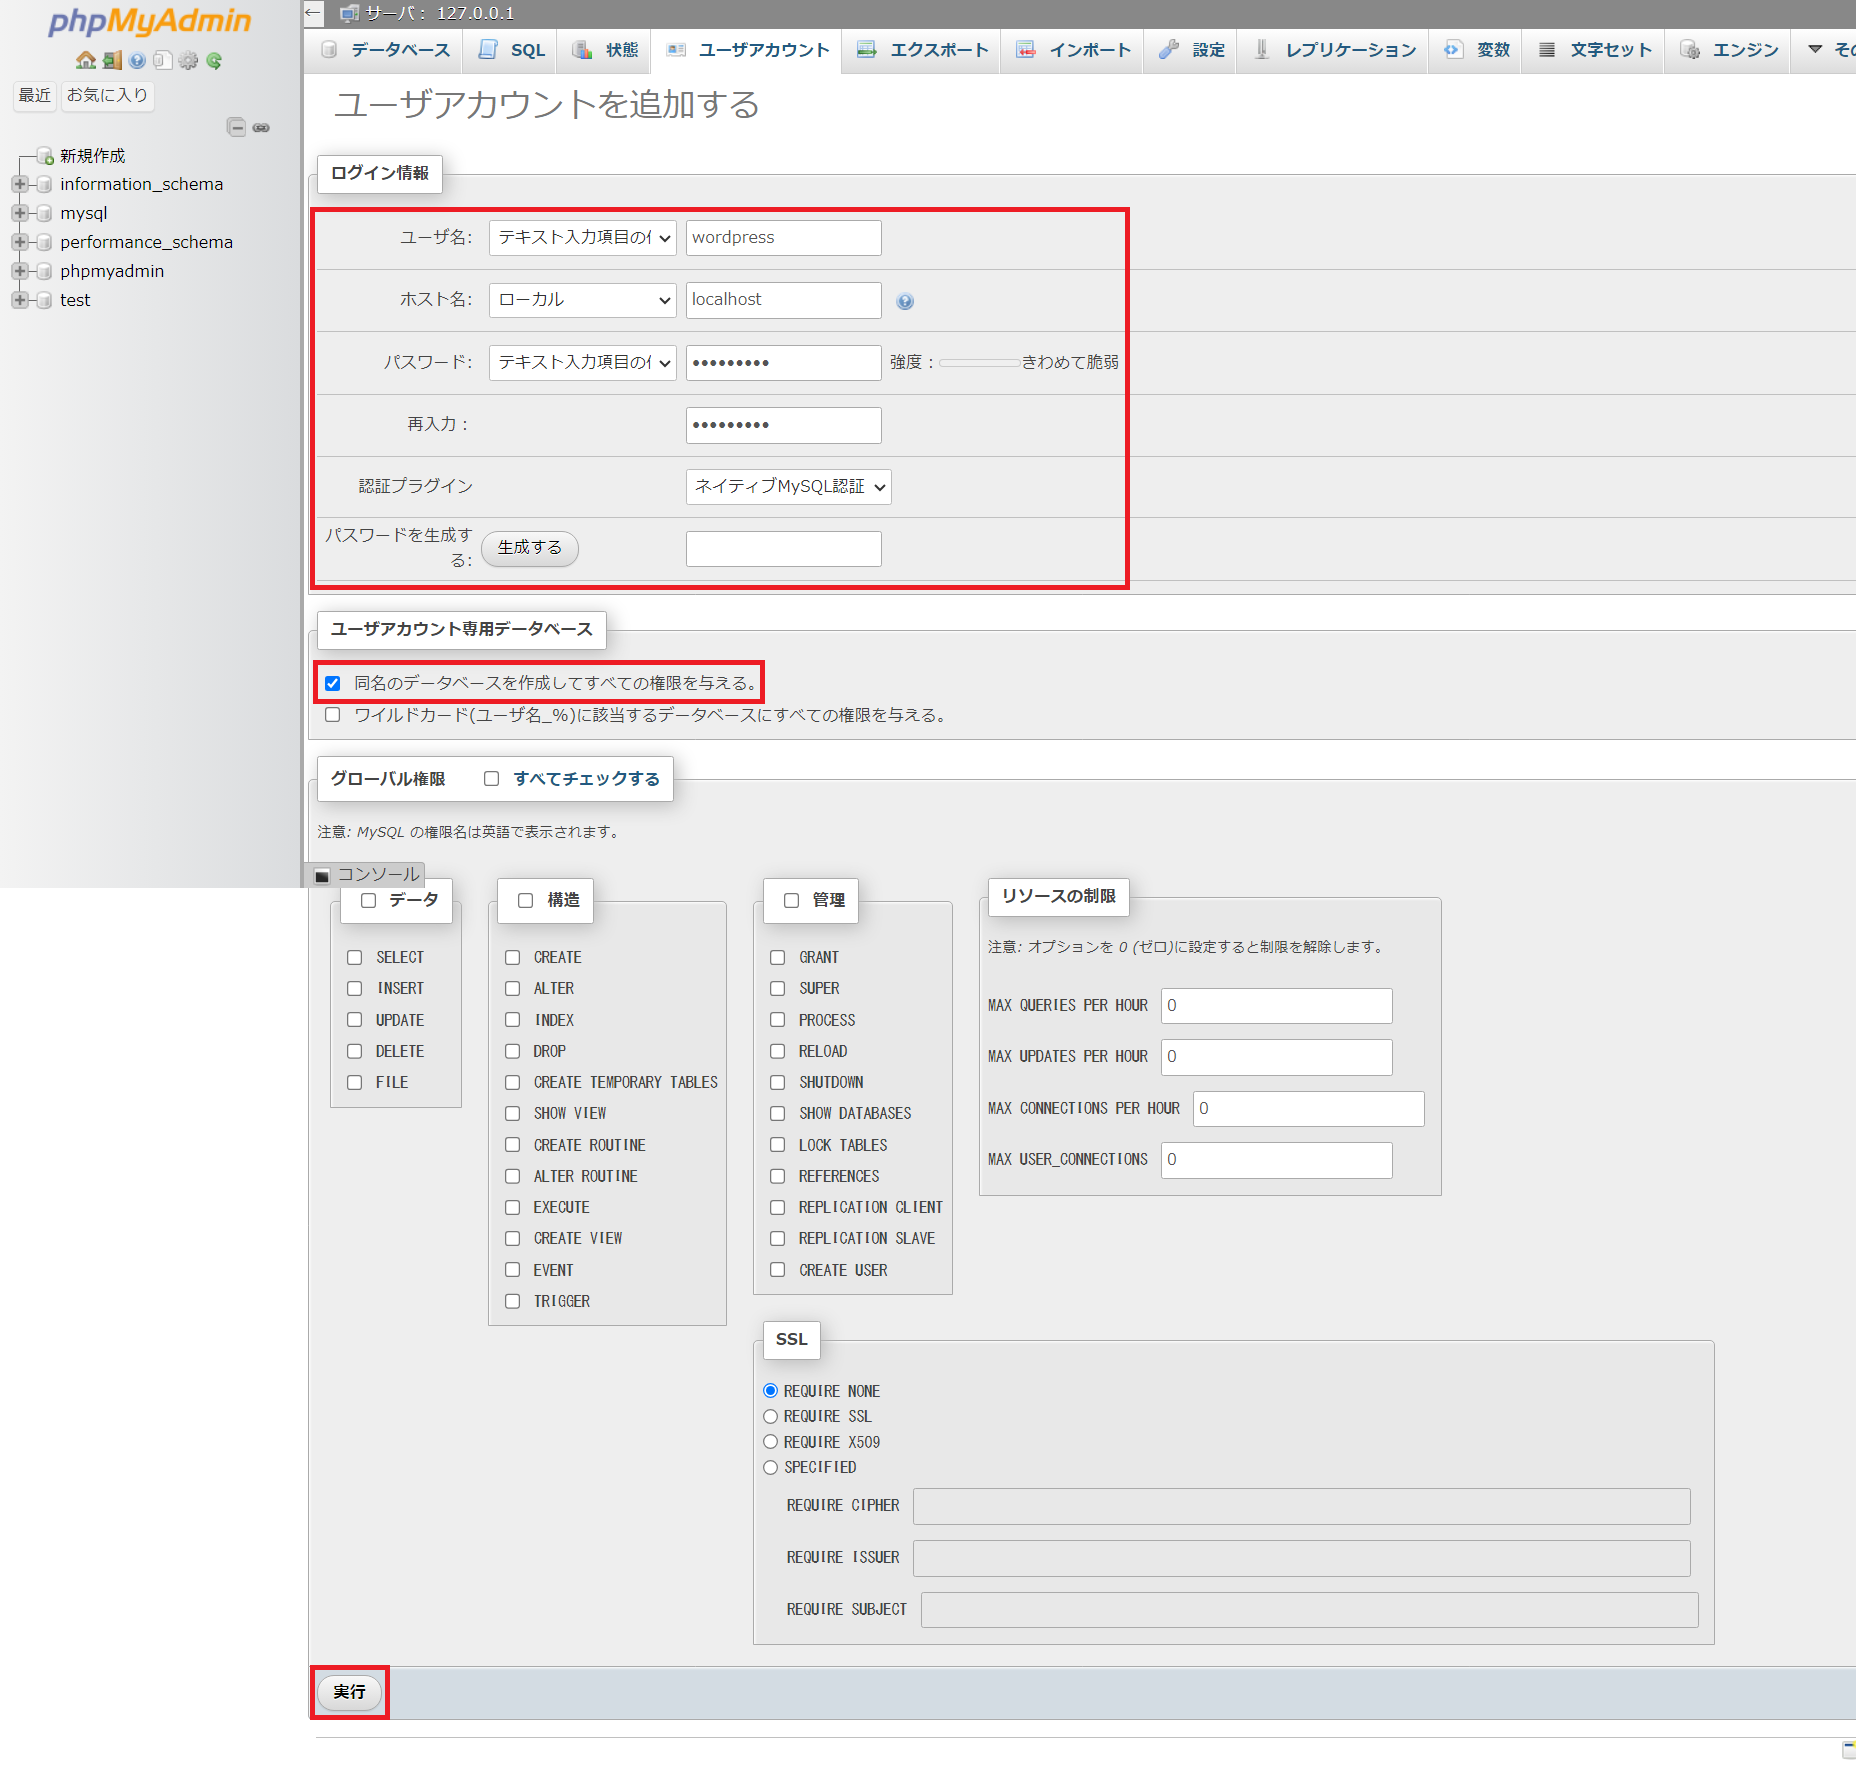Click the help icon beside the localhost field
The width and height of the screenshot is (1856, 1788).
click(905, 301)
